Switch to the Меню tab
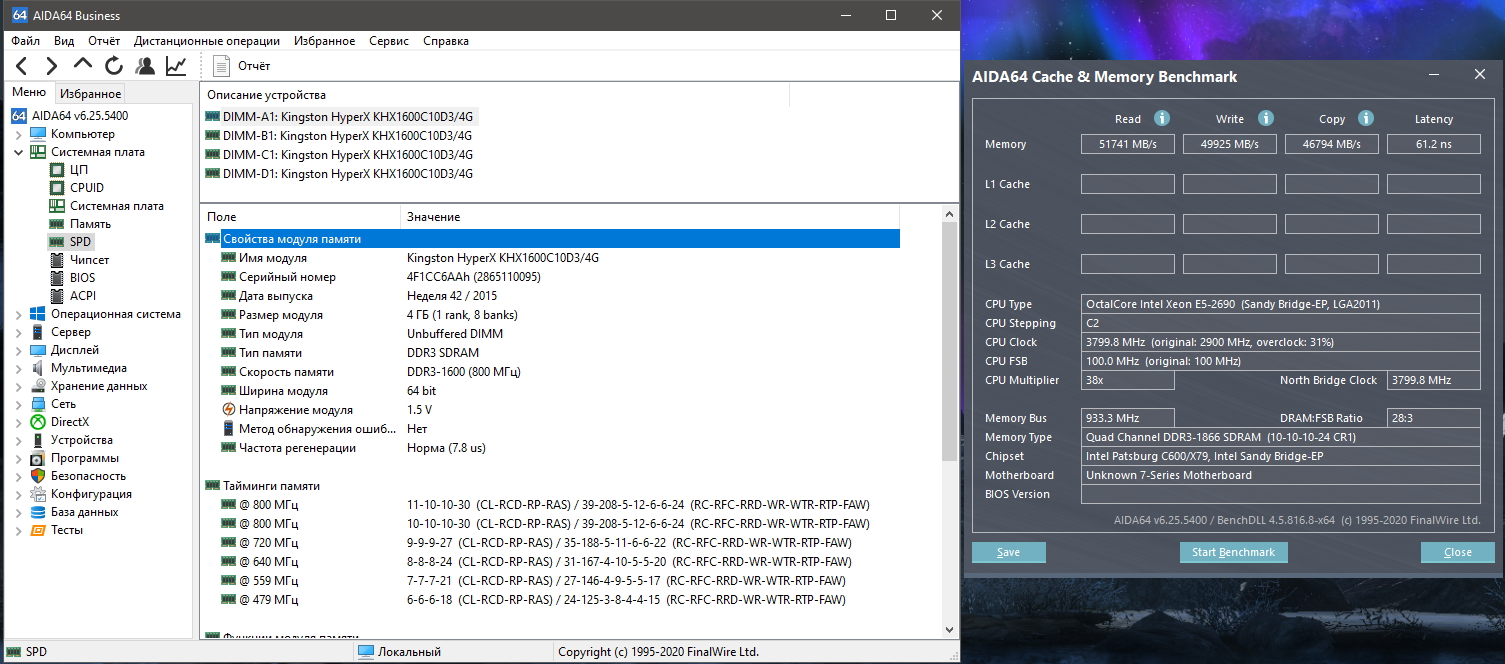1505x664 pixels. (x=28, y=92)
